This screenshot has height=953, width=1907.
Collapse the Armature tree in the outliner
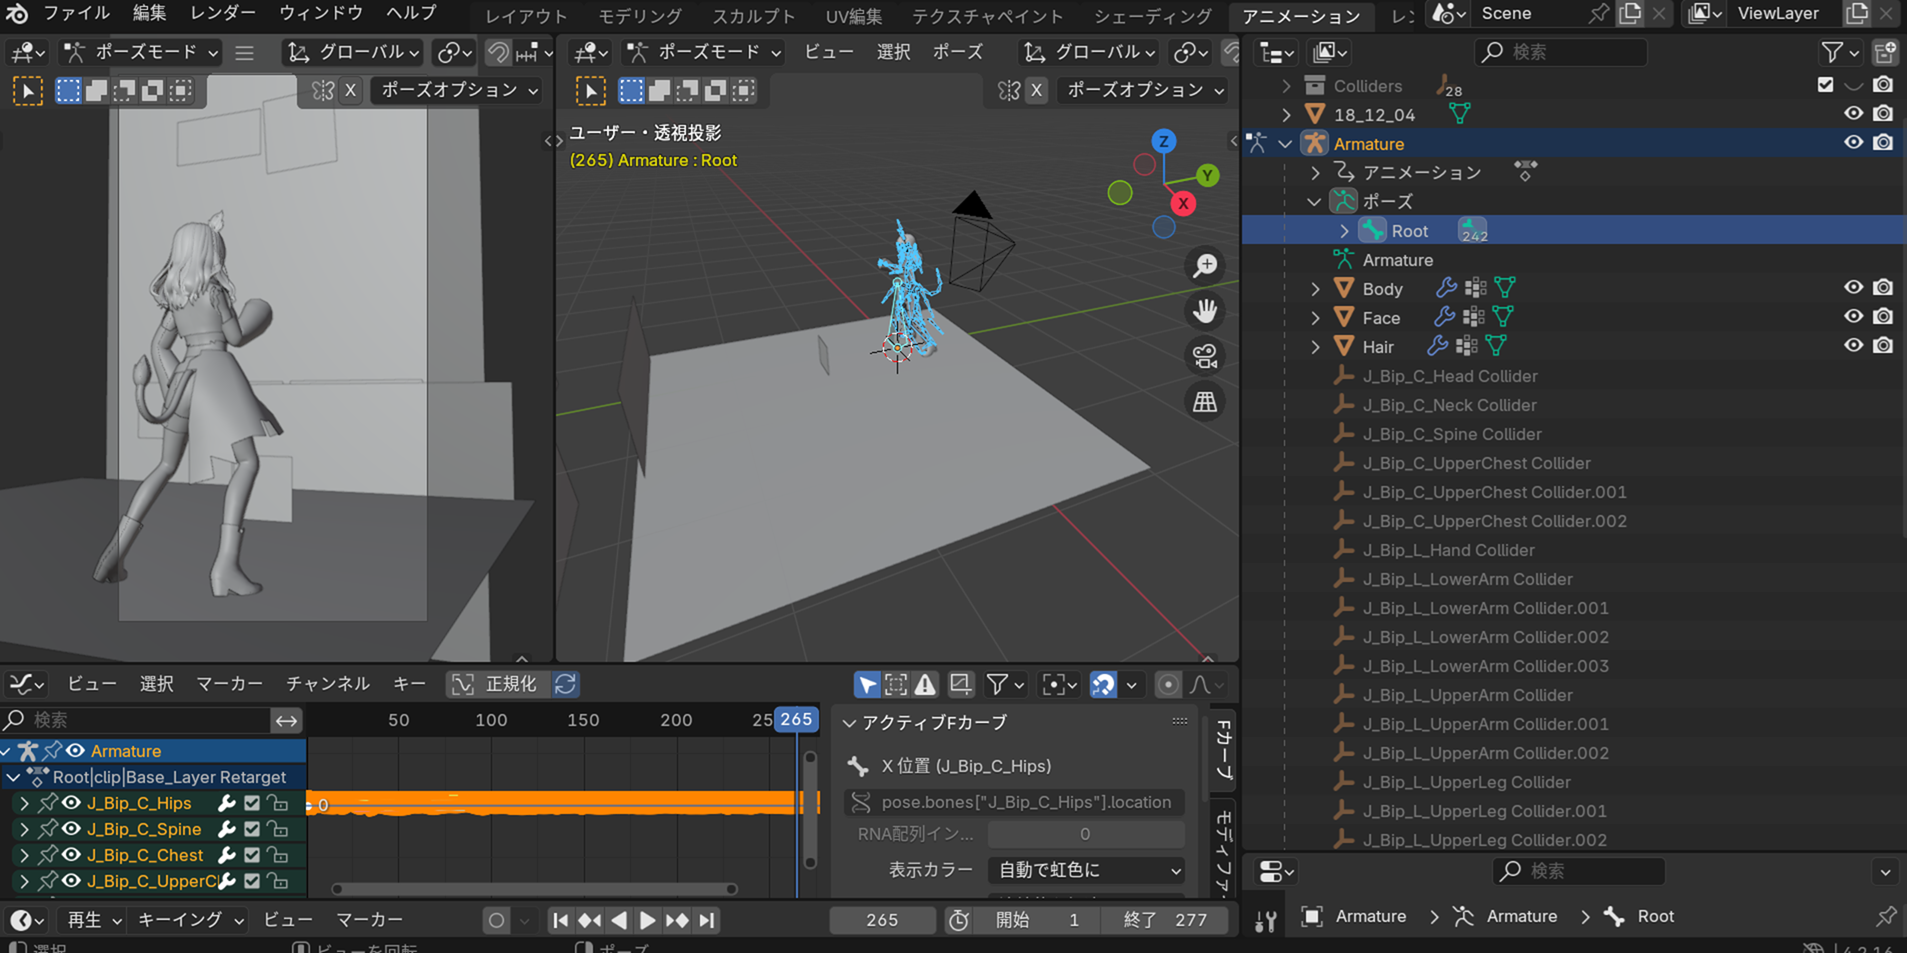click(x=1286, y=143)
